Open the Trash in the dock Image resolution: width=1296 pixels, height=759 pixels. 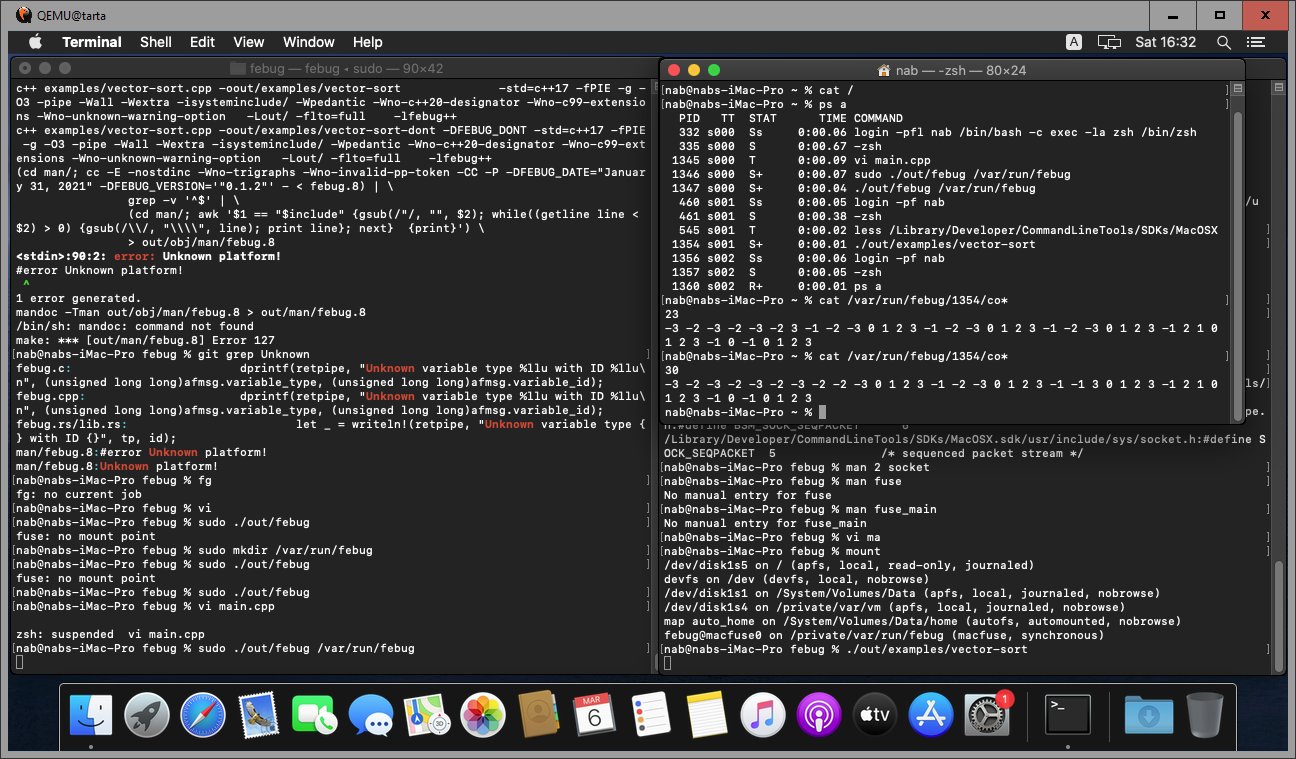tap(1205, 715)
